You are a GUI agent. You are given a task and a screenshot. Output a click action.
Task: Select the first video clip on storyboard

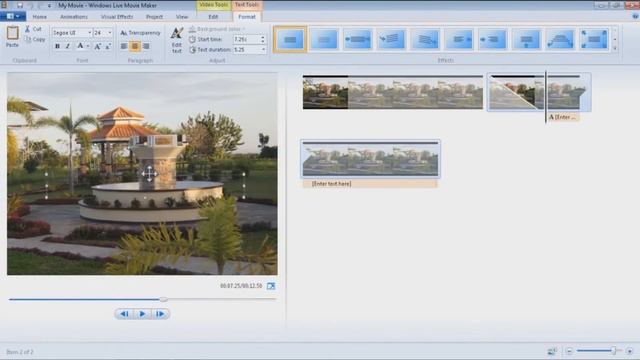coord(393,92)
